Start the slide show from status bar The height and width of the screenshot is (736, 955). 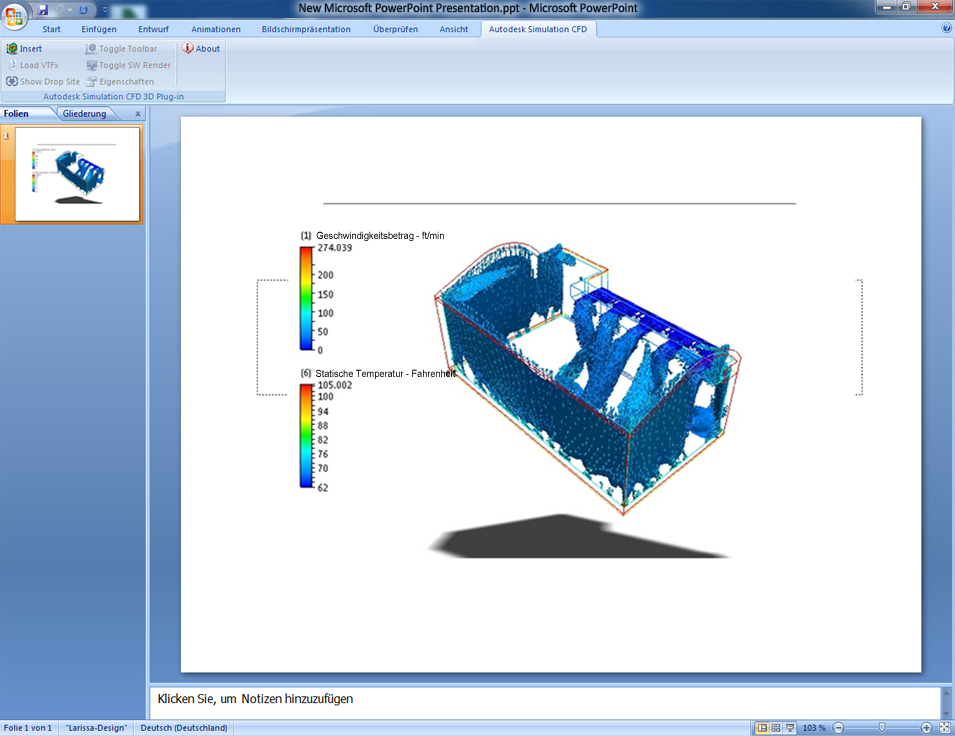coord(790,728)
